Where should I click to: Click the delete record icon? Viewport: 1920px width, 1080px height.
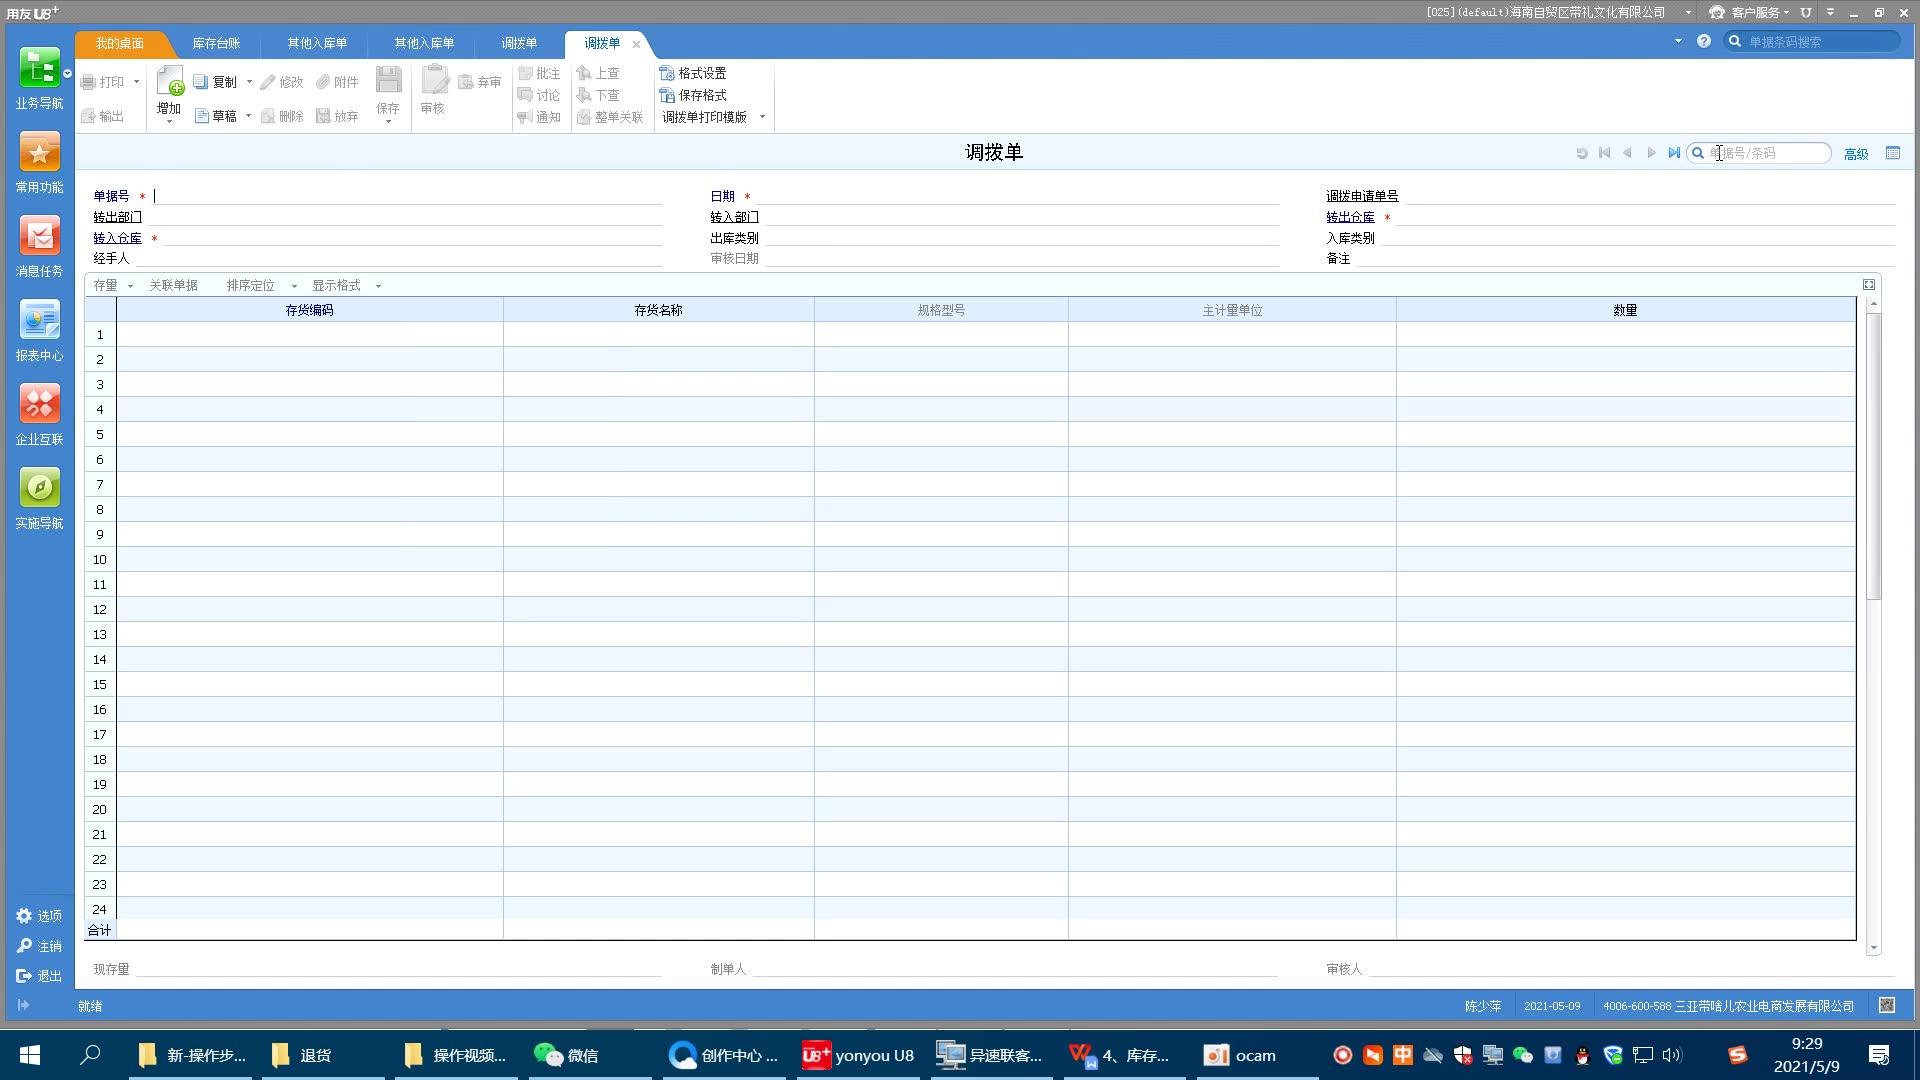click(282, 116)
